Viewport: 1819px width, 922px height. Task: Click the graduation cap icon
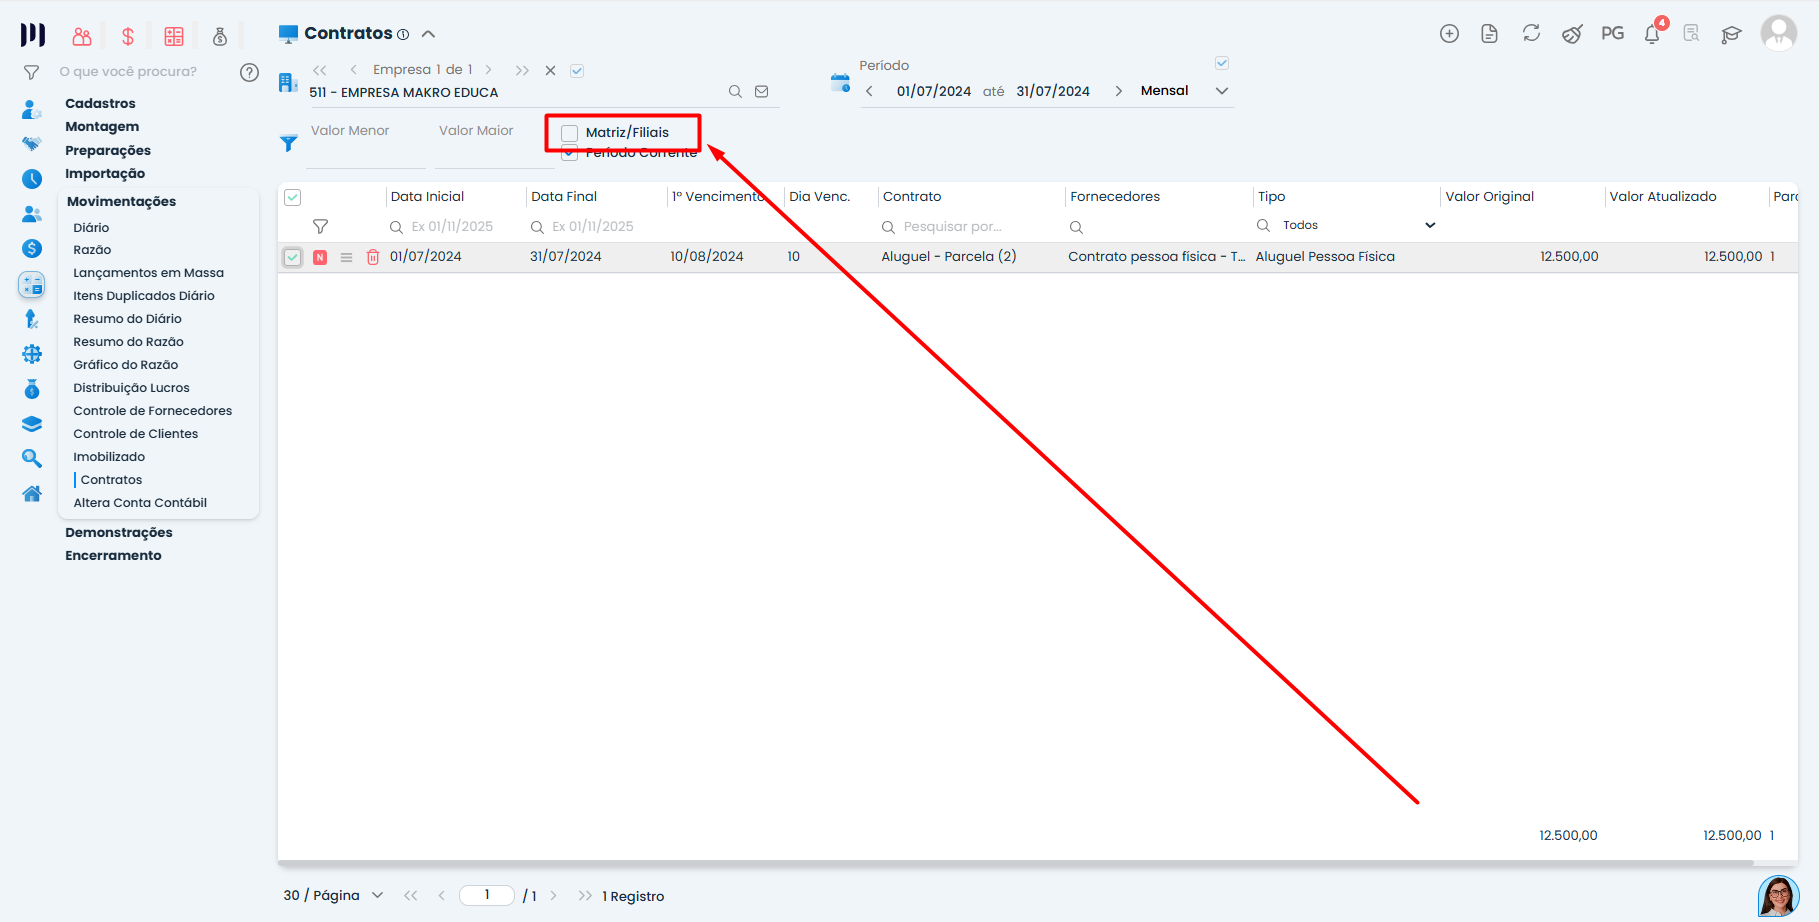[x=1731, y=35]
